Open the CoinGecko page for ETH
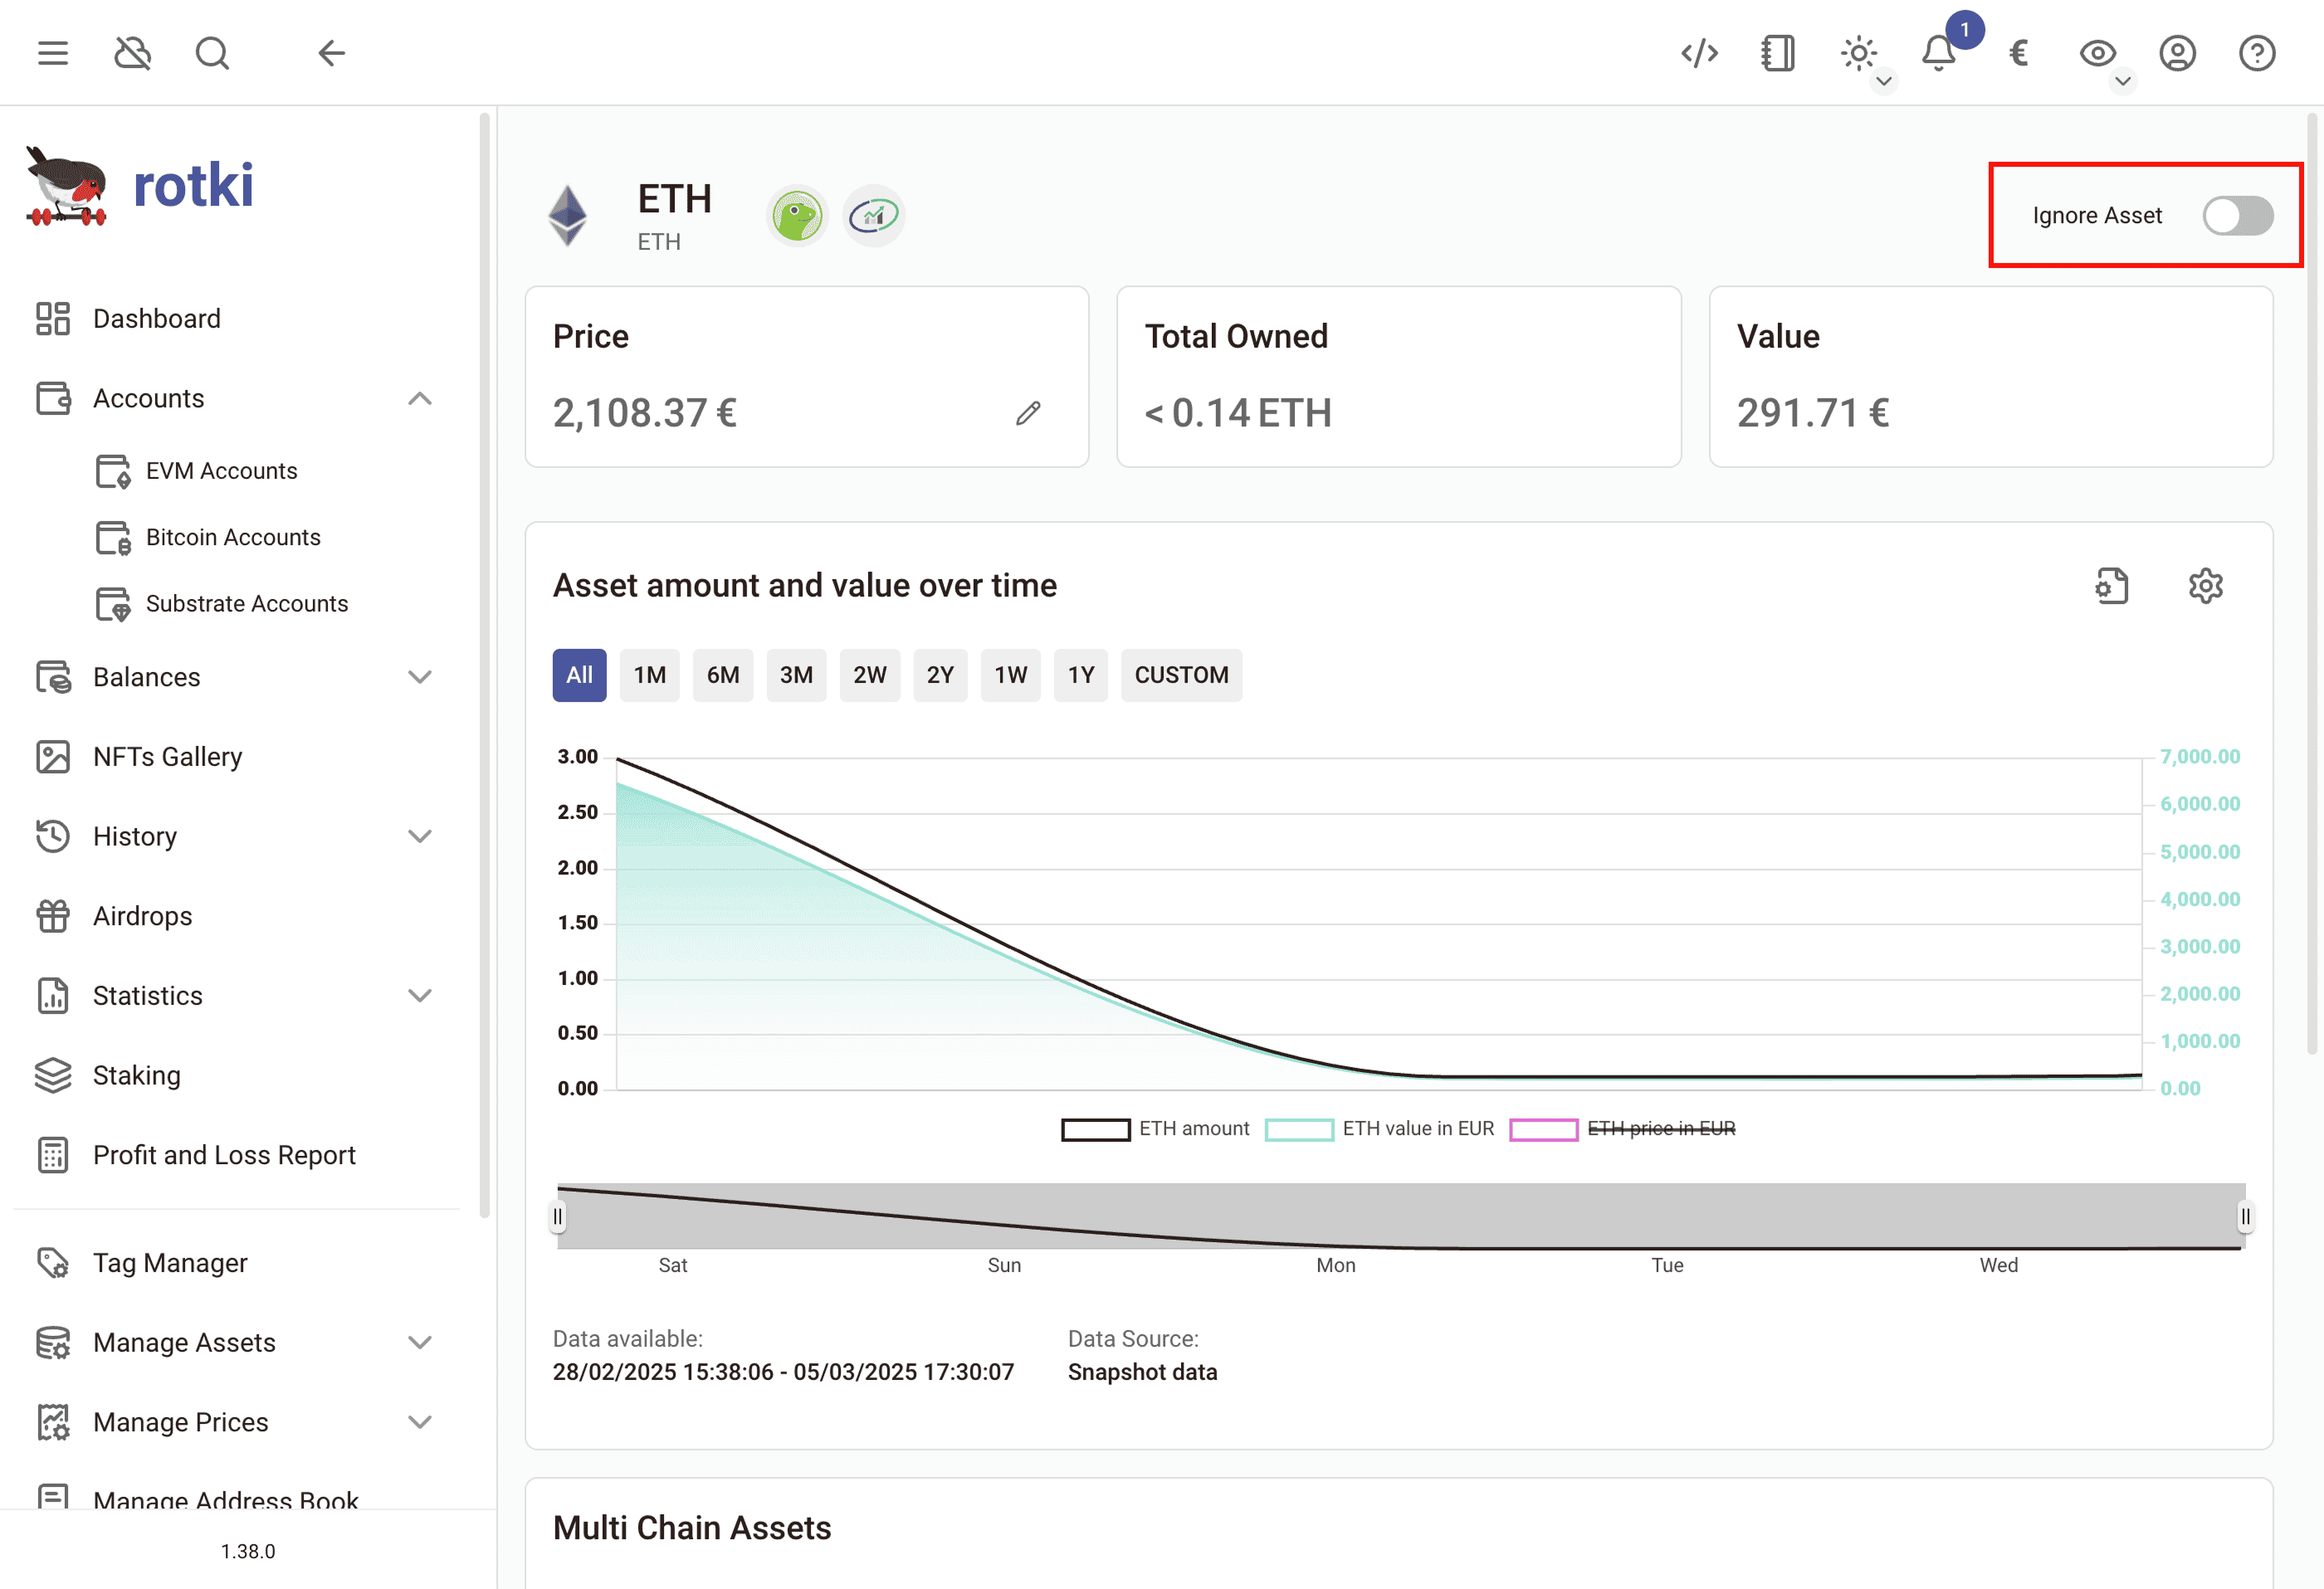 tap(797, 215)
